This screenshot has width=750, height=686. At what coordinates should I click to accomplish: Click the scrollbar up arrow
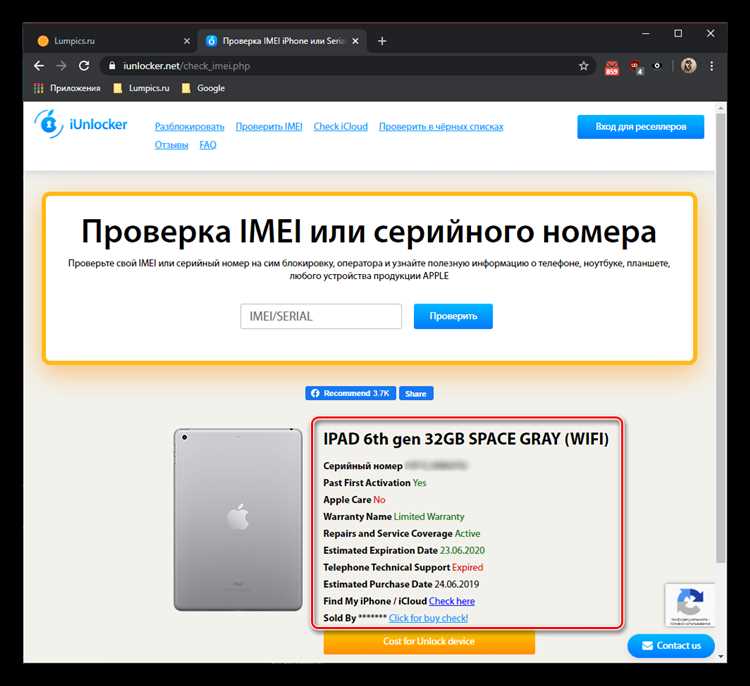(721, 109)
